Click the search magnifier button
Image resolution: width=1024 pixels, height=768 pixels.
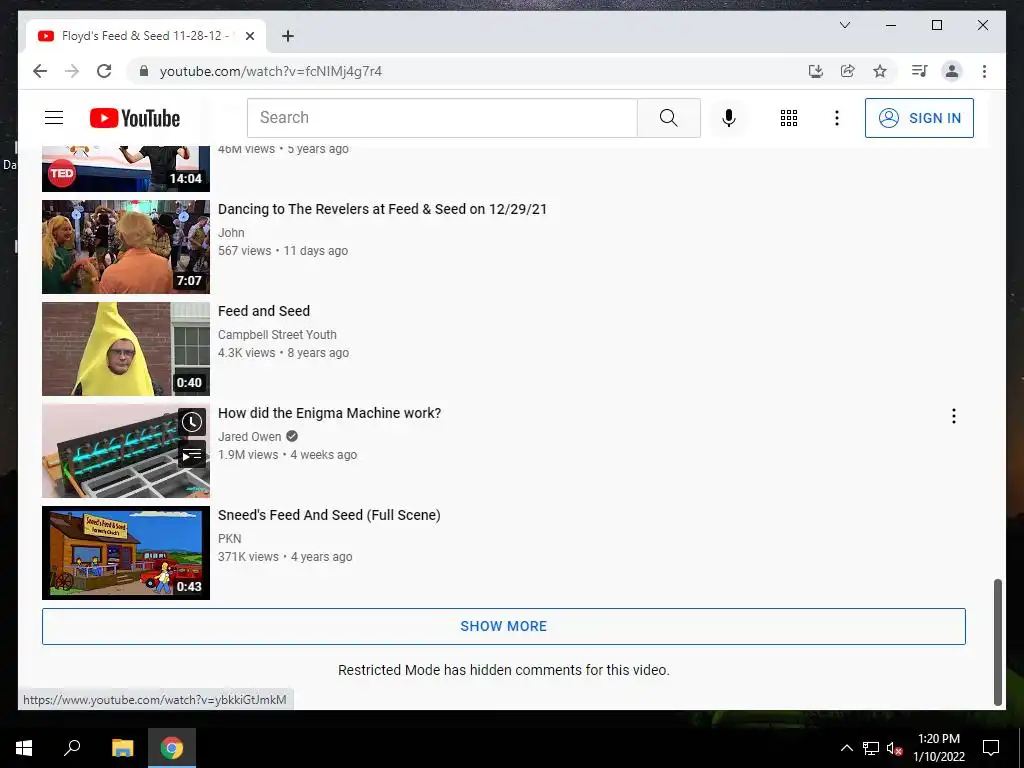669,118
